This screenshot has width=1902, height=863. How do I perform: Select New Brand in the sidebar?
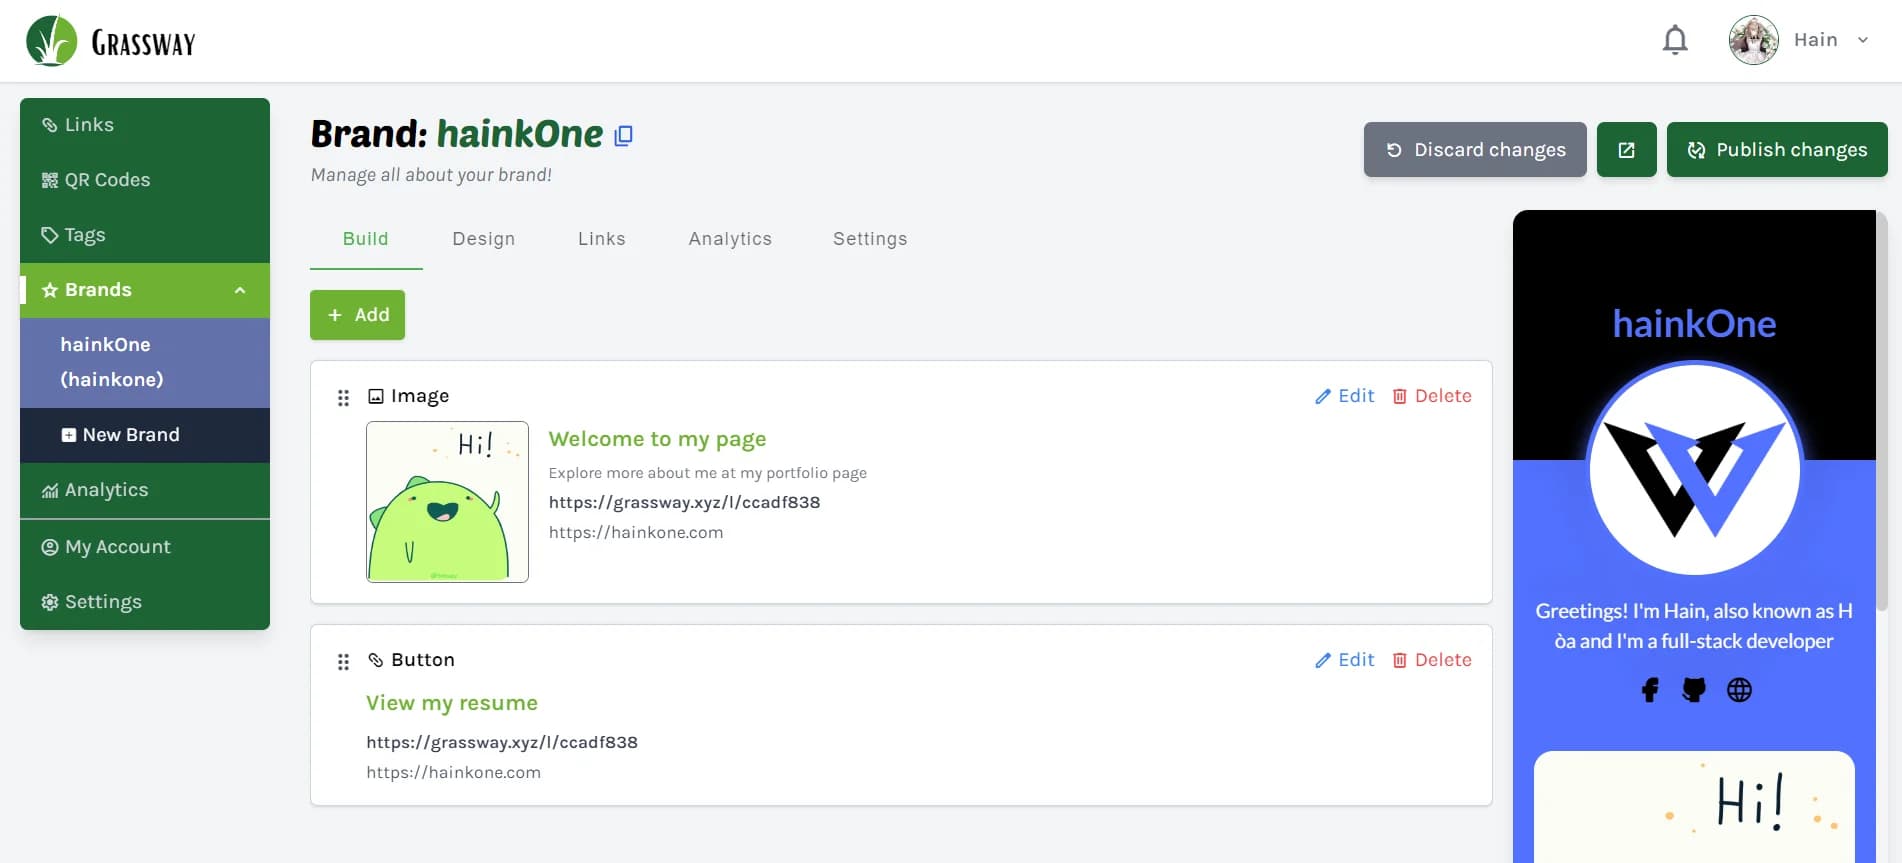(130, 435)
